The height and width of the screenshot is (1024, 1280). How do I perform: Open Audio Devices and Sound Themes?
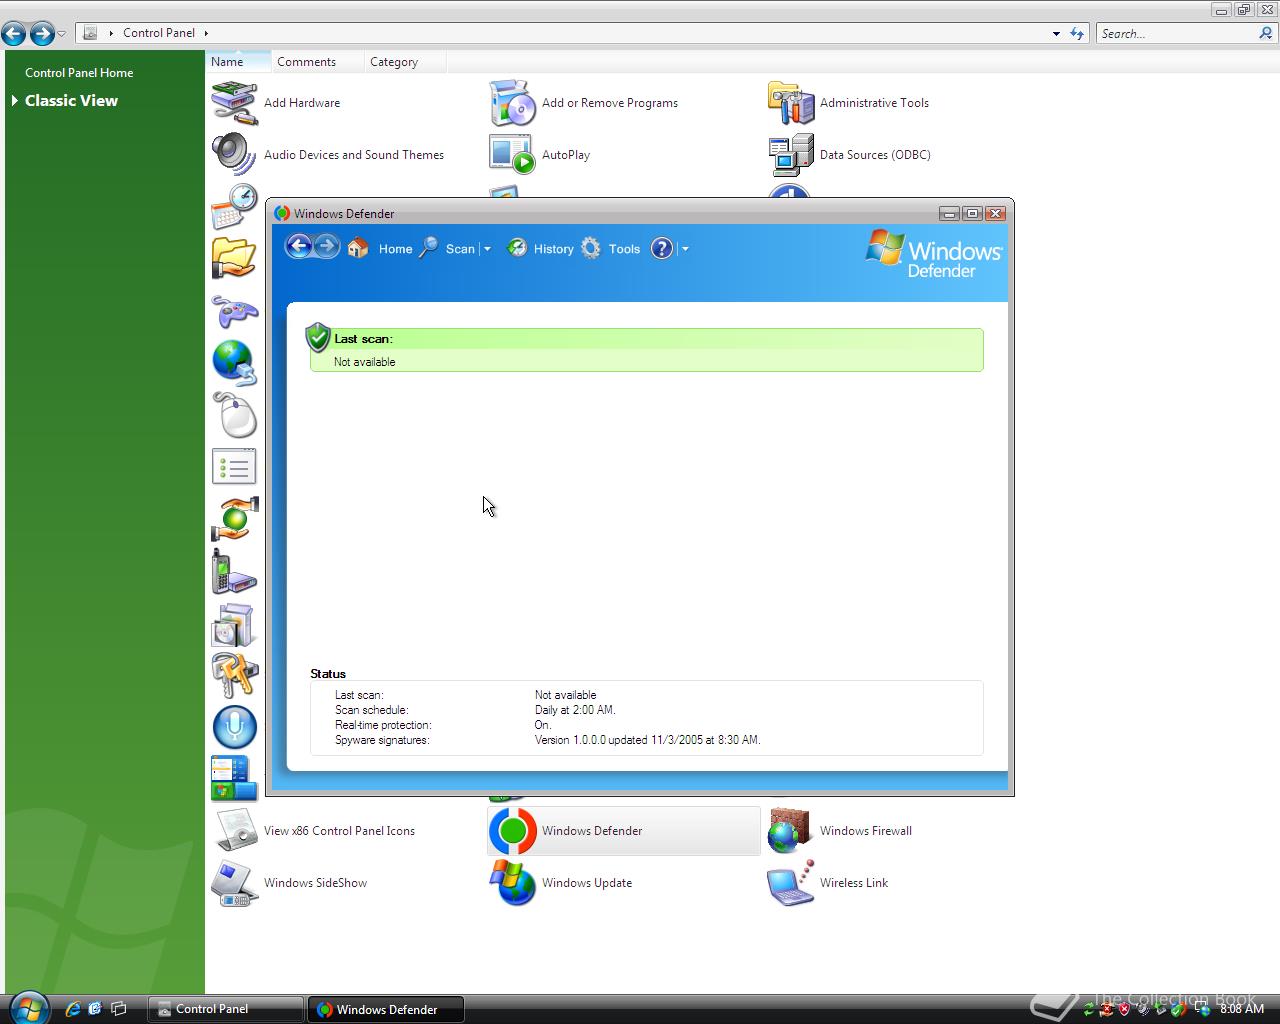coord(328,154)
